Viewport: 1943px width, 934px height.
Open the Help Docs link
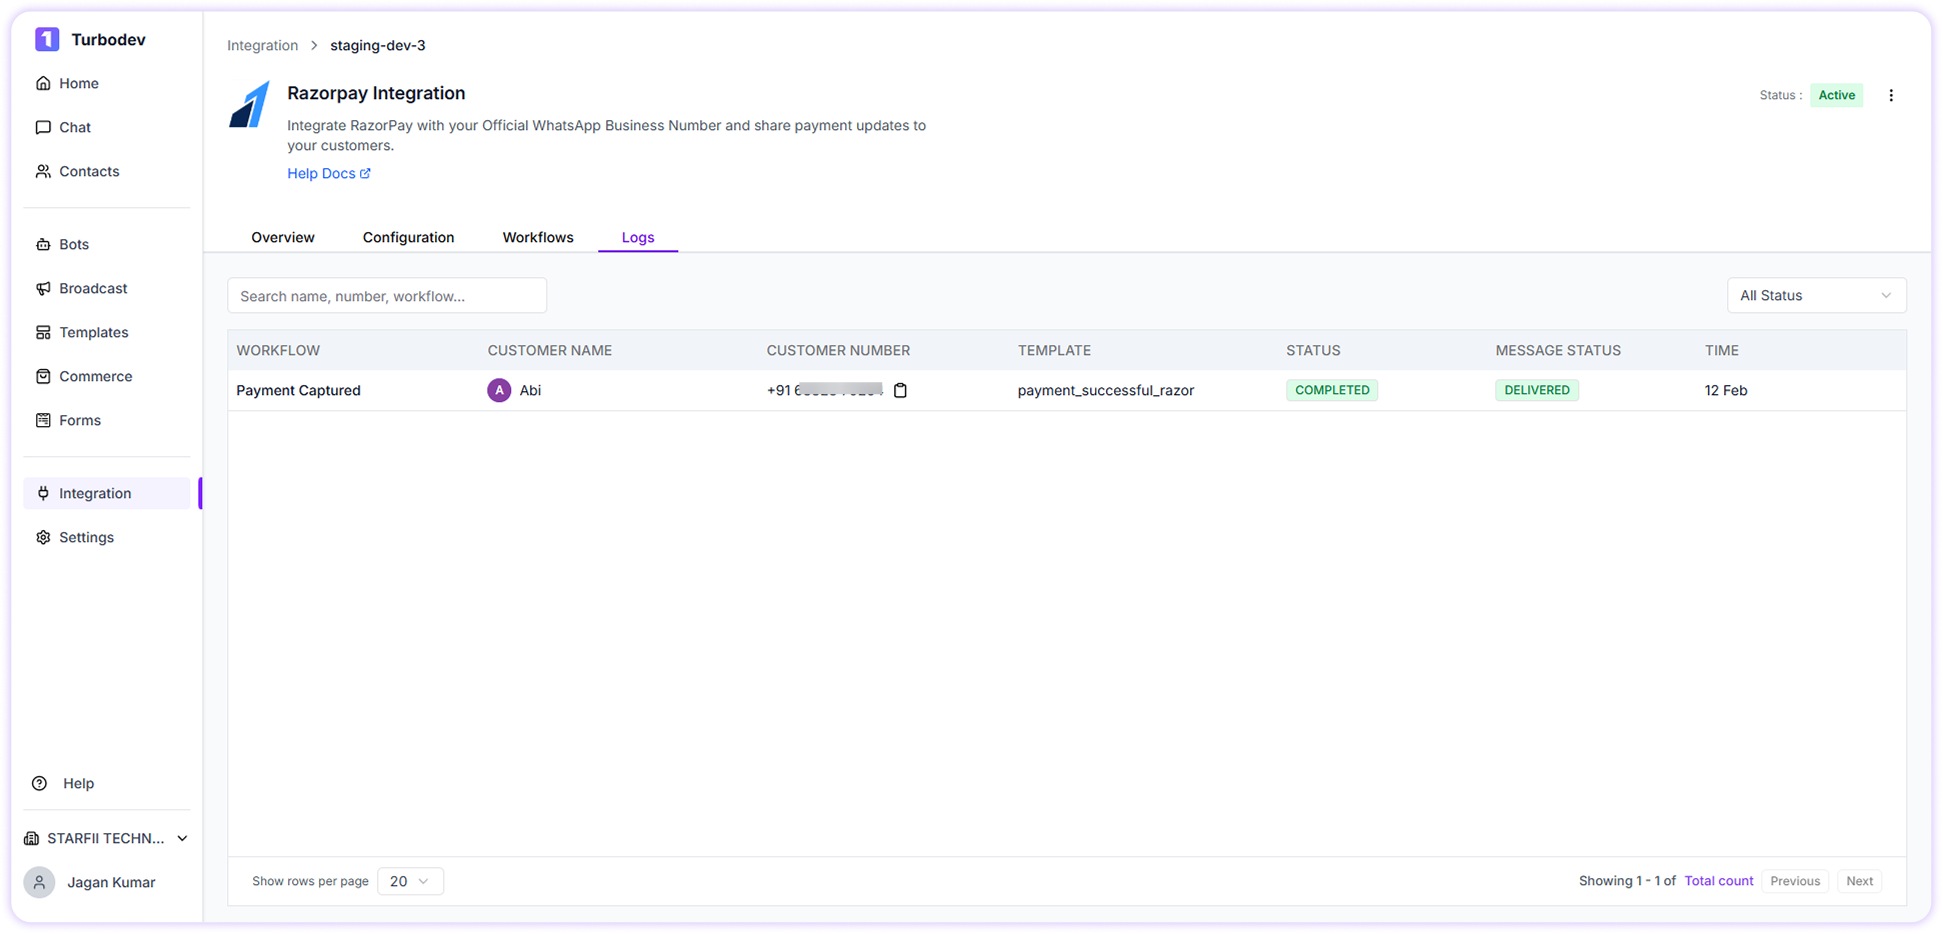click(x=329, y=173)
